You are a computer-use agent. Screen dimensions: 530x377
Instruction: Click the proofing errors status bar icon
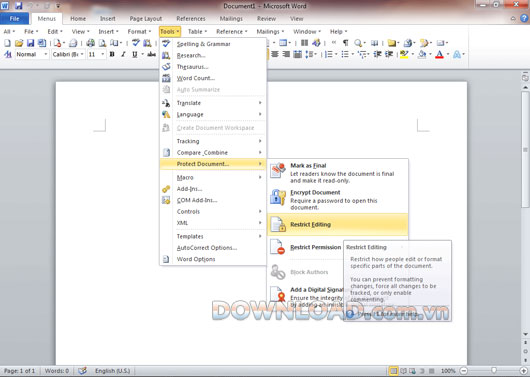click(x=82, y=371)
